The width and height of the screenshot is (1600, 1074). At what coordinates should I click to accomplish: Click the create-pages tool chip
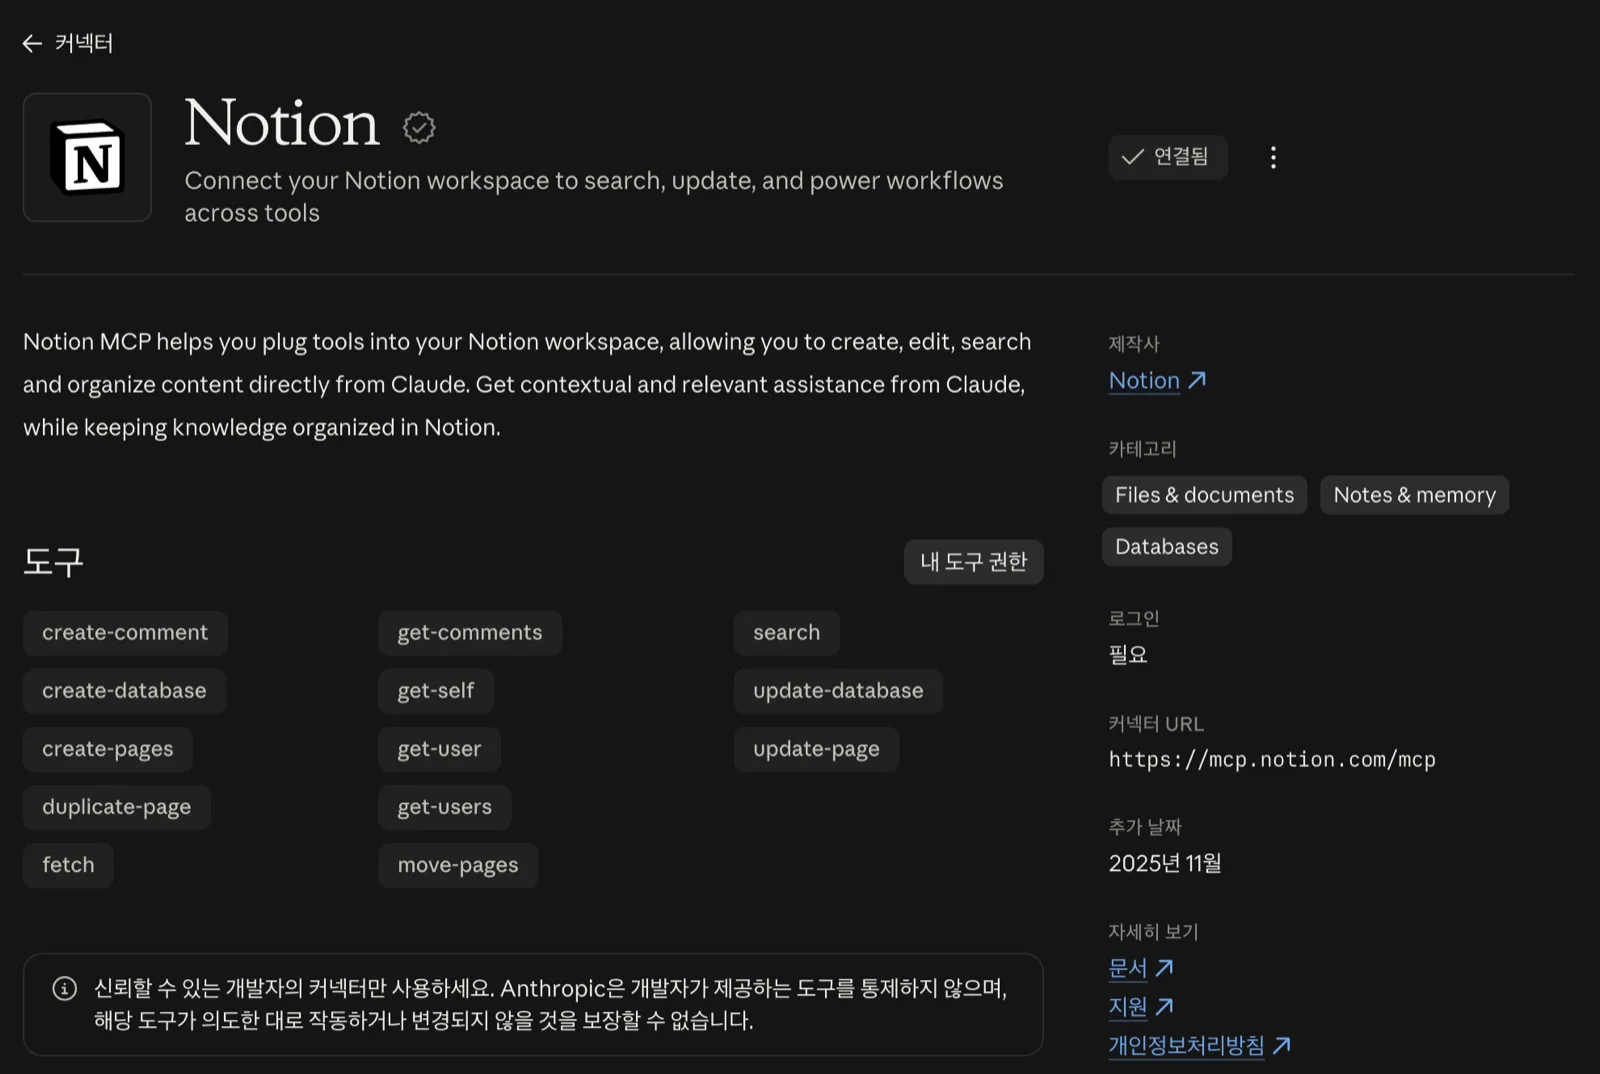click(x=108, y=749)
